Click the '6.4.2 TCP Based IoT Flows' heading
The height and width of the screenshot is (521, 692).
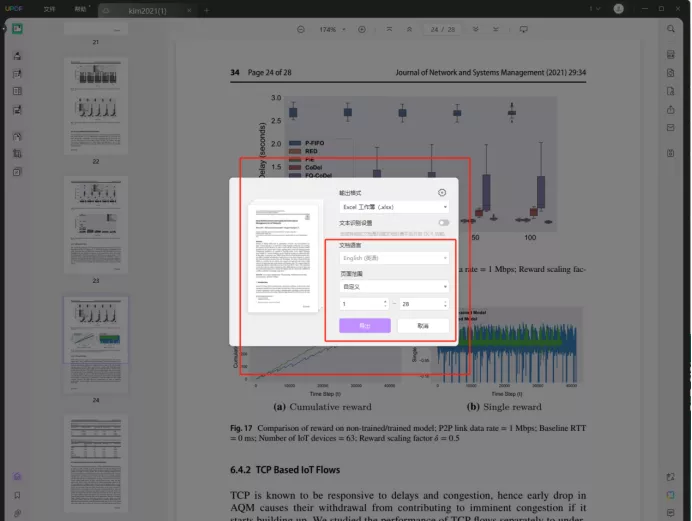click(285, 470)
